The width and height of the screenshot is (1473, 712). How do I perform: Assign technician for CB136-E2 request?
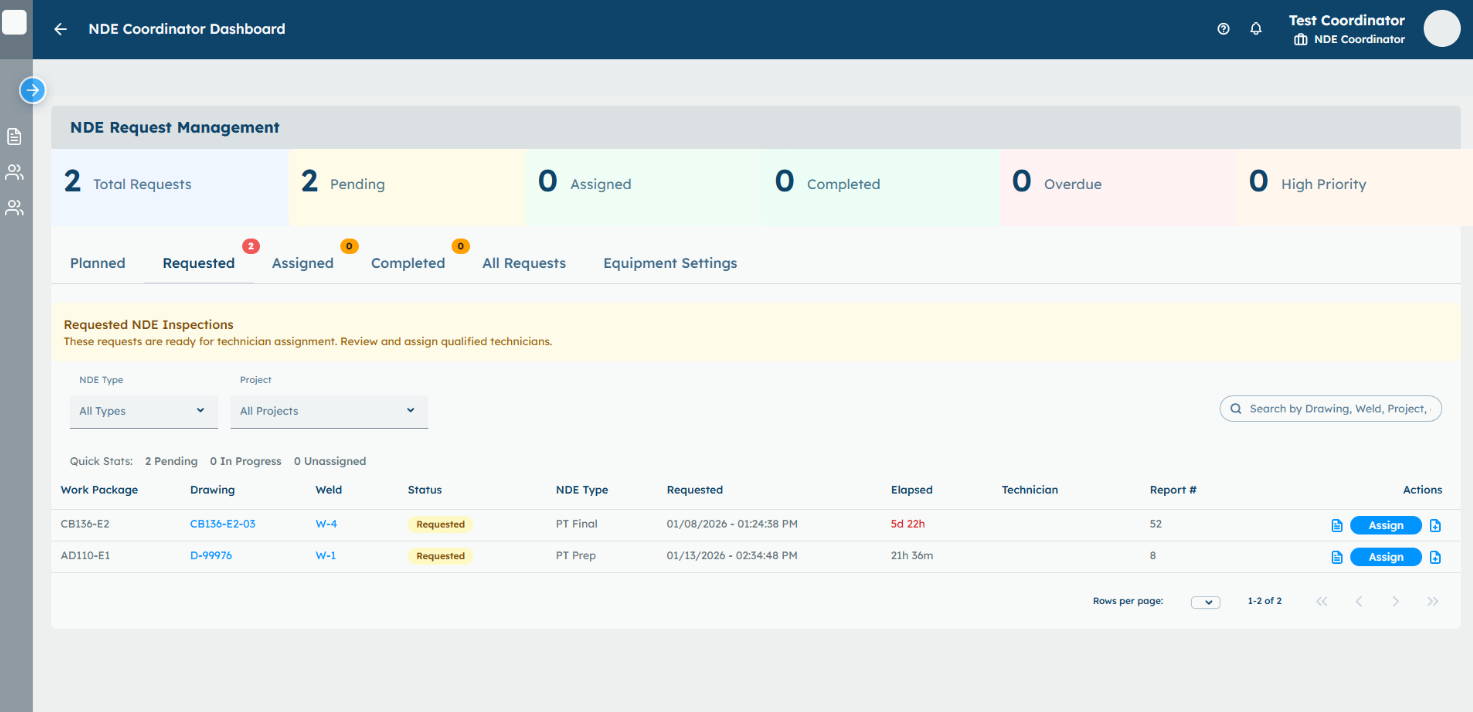[x=1386, y=526]
